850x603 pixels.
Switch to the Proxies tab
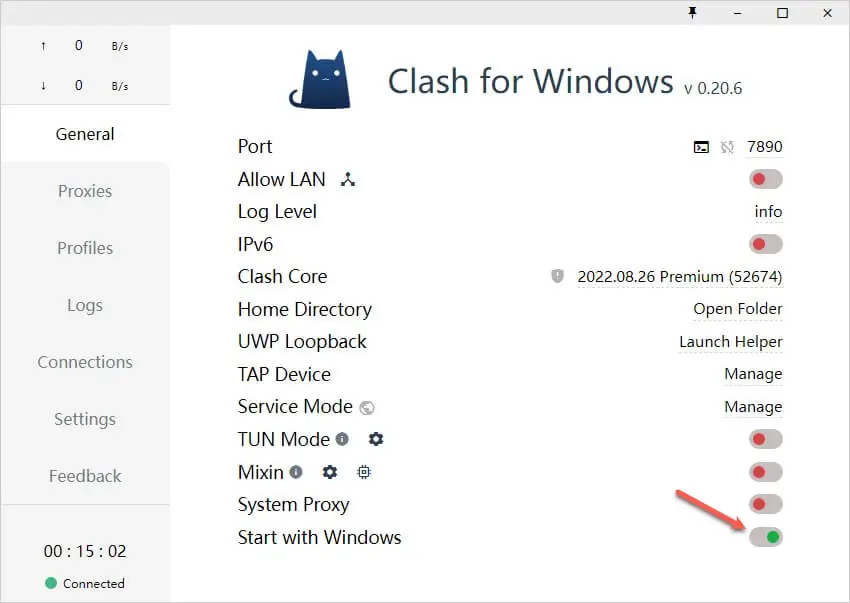pos(84,191)
